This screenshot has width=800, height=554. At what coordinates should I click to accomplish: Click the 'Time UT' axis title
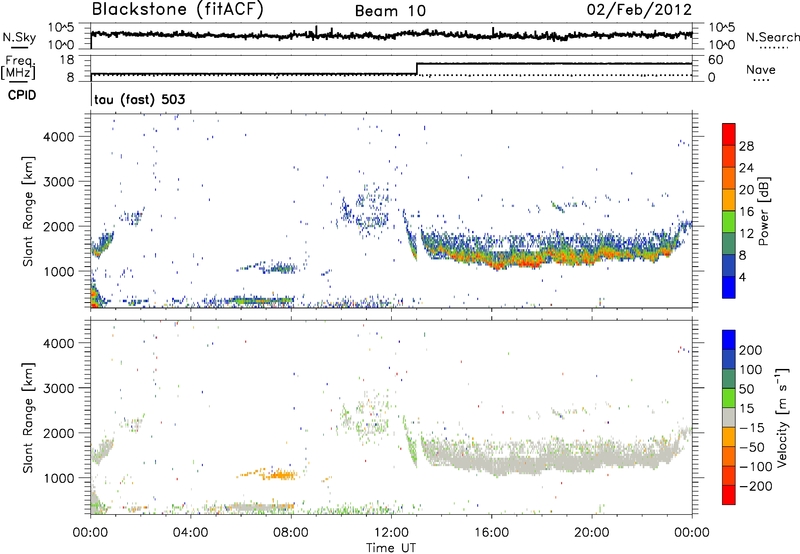pyautogui.click(x=391, y=548)
